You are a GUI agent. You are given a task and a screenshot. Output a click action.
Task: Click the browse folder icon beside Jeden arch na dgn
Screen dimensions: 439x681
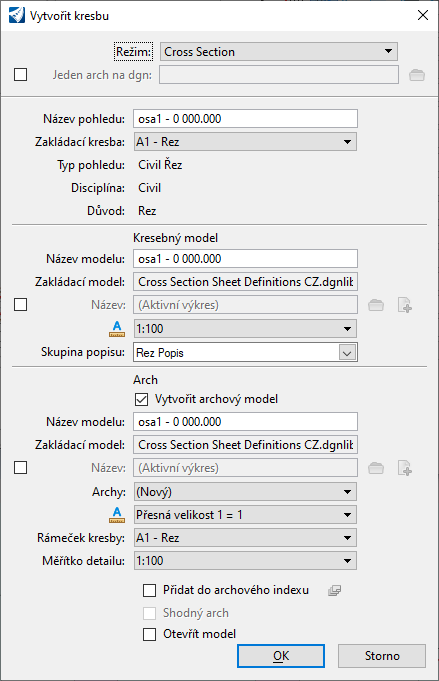417,75
